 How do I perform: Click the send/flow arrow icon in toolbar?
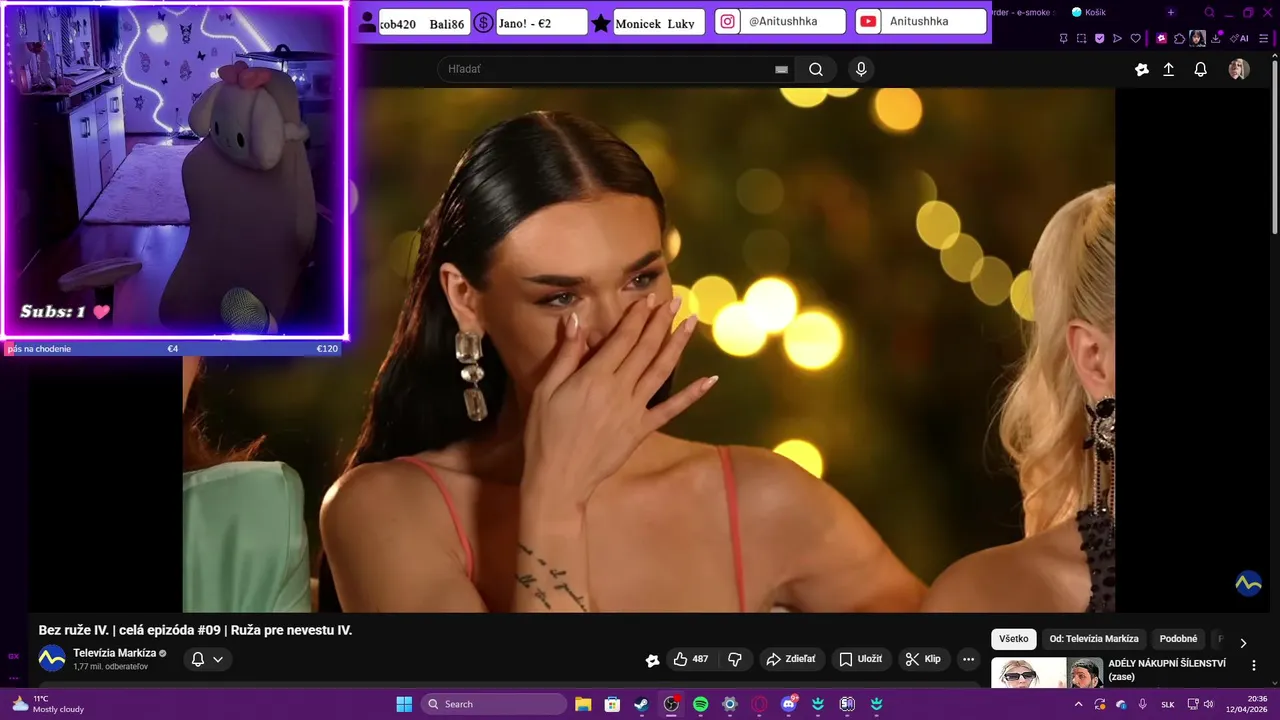click(x=1117, y=38)
